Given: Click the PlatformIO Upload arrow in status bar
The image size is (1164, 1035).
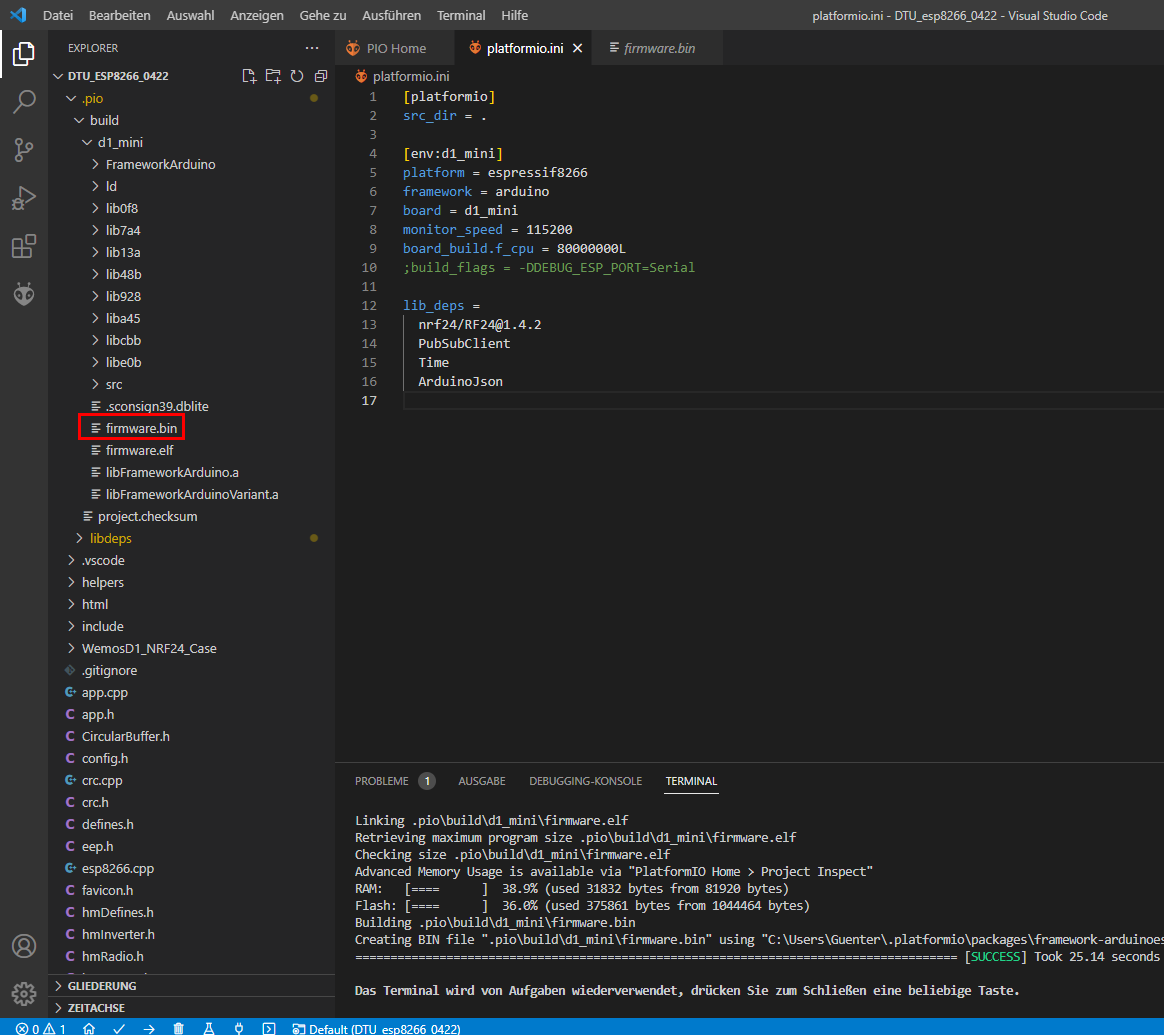Looking at the screenshot, I should (x=148, y=1028).
